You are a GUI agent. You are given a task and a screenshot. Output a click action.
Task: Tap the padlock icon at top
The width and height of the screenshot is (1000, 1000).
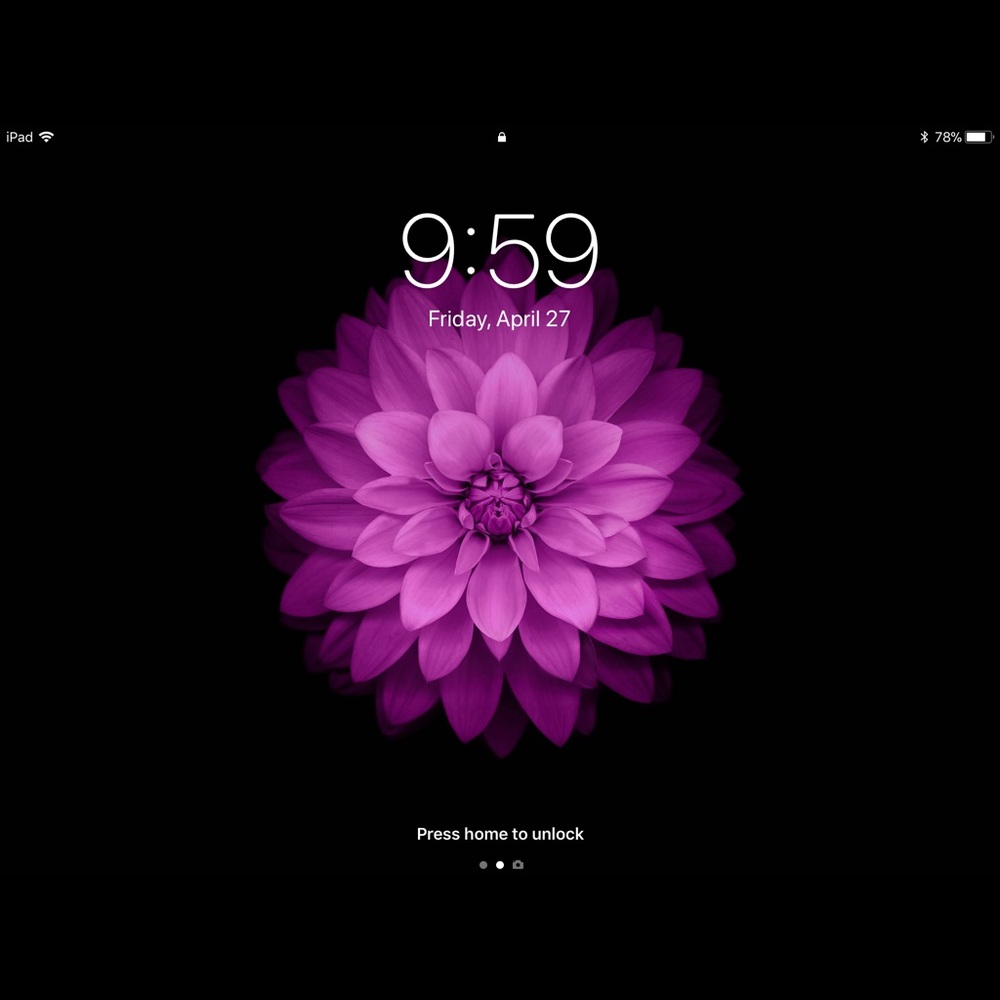pyautogui.click(x=501, y=137)
